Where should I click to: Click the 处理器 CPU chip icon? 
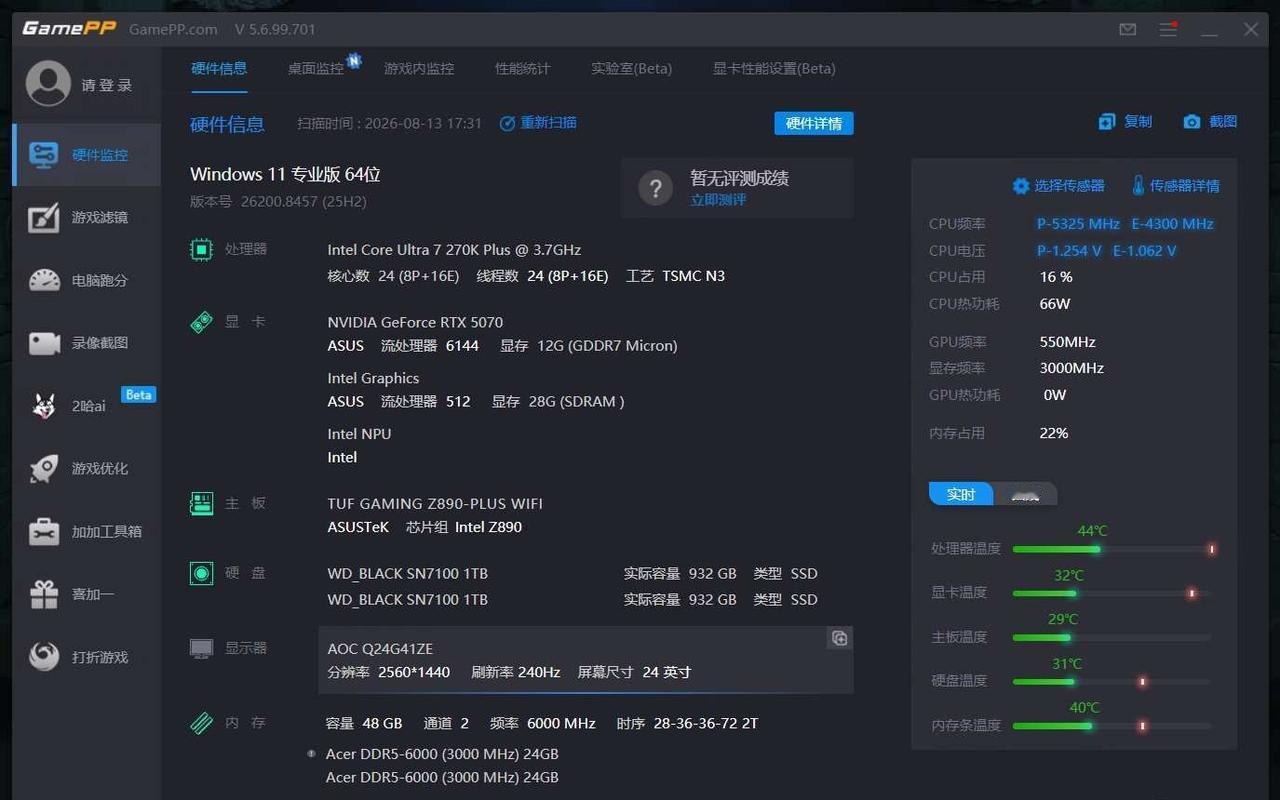click(x=201, y=249)
